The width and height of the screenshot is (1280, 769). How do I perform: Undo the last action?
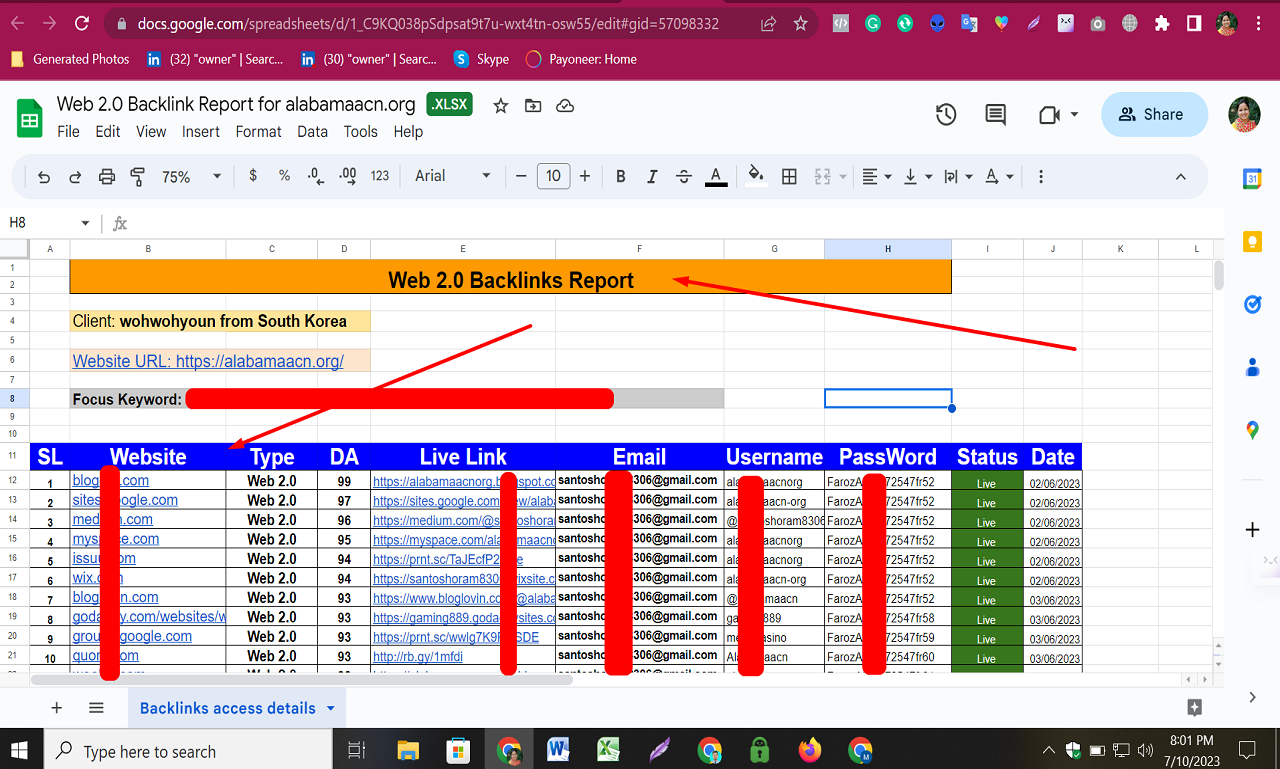click(x=43, y=176)
